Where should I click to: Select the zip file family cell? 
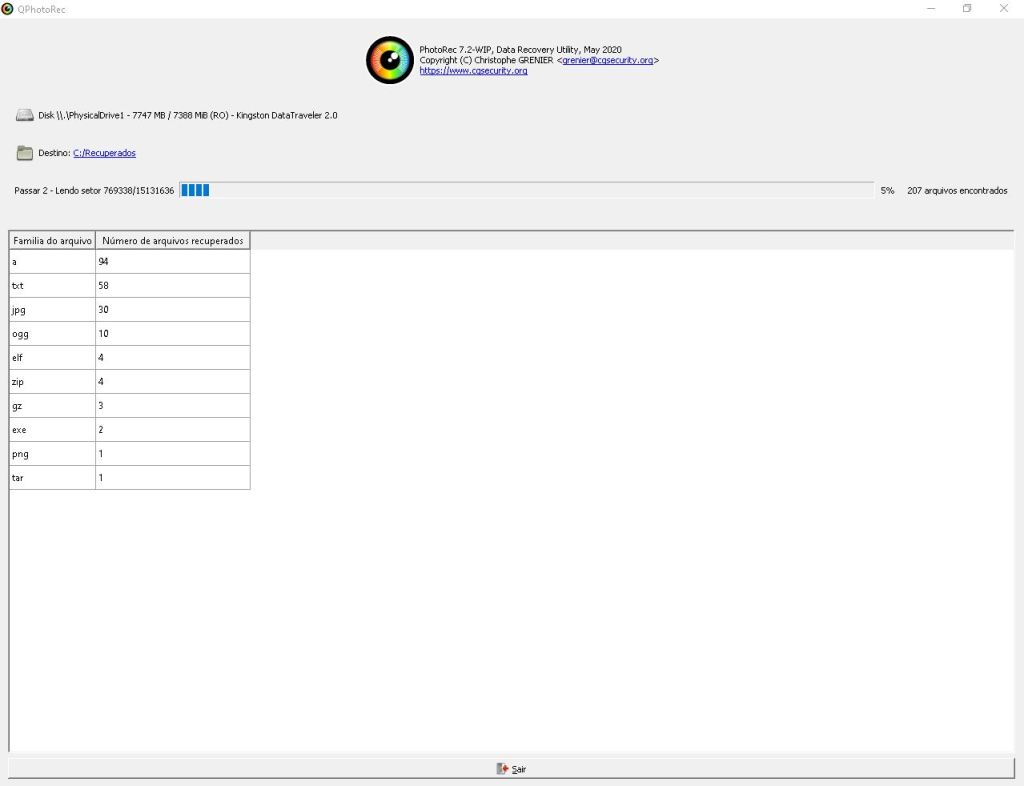(52, 382)
